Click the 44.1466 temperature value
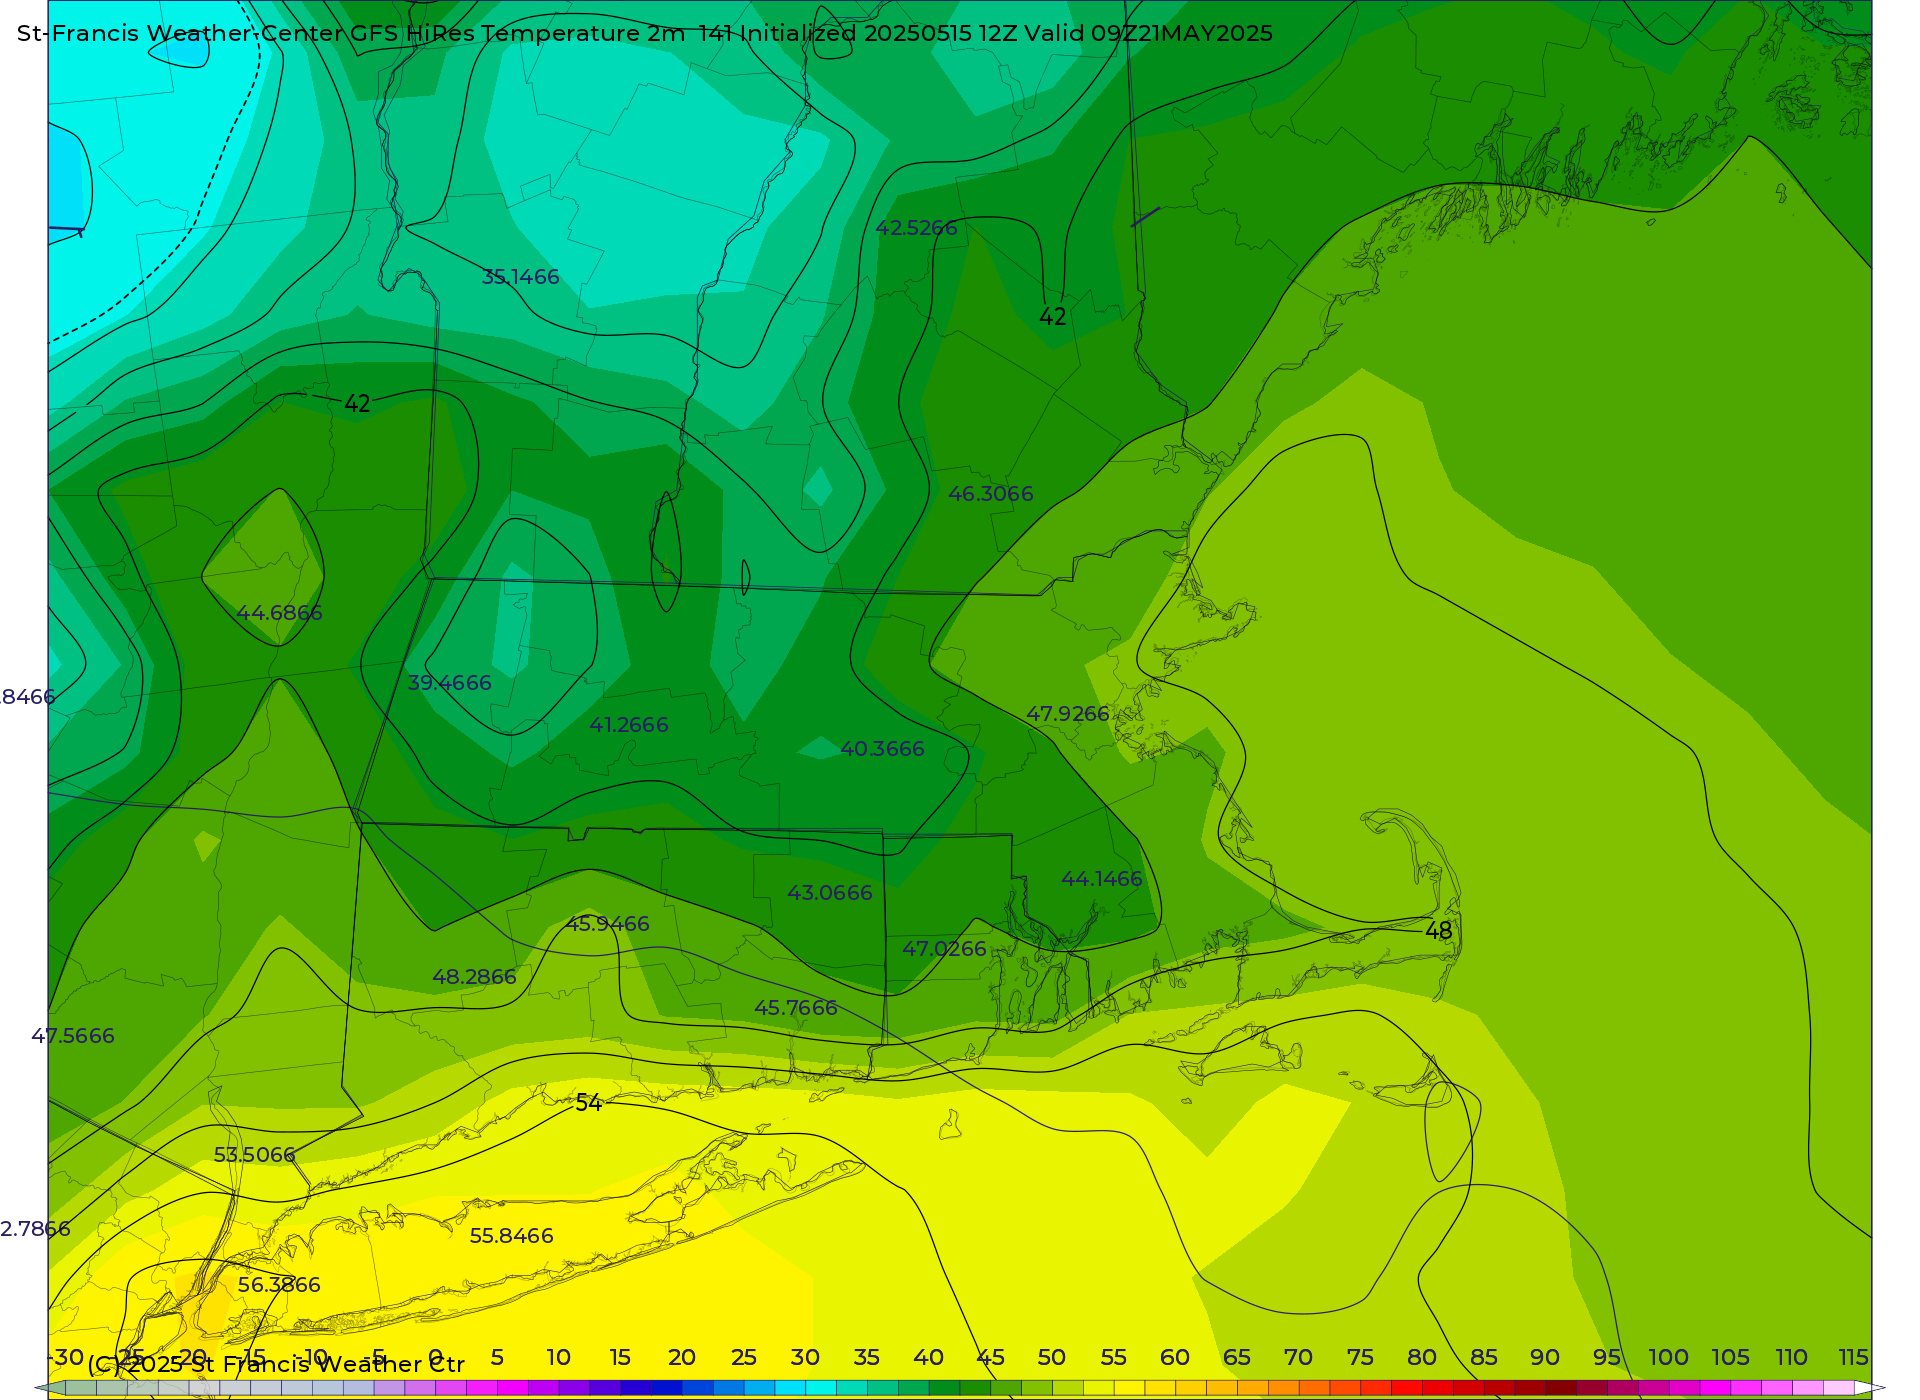The width and height of the screenshot is (1920, 1400). (1101, 879)
